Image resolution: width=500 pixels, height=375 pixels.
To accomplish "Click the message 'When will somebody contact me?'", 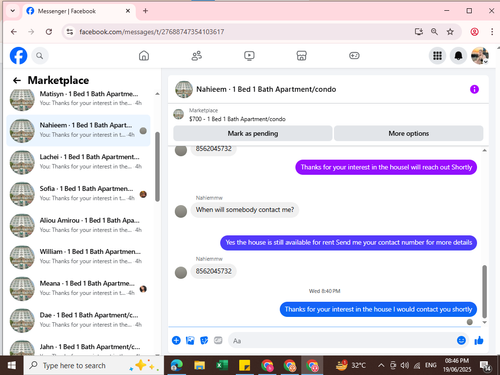I will [245, 210].
